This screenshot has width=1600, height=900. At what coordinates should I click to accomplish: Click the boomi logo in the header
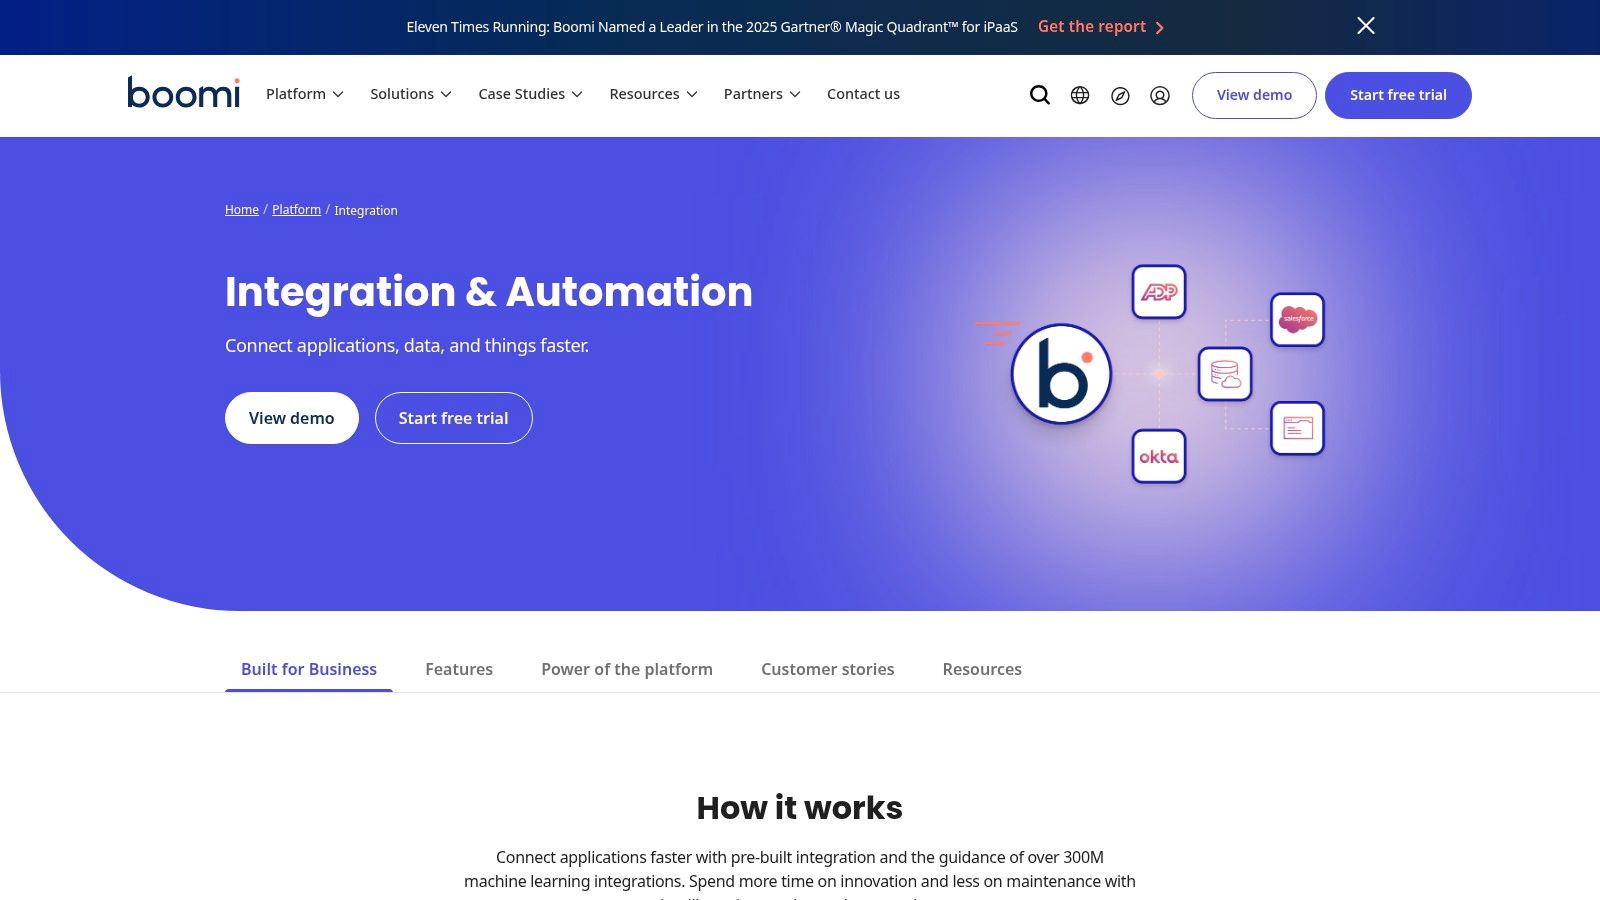click(184, 93)
